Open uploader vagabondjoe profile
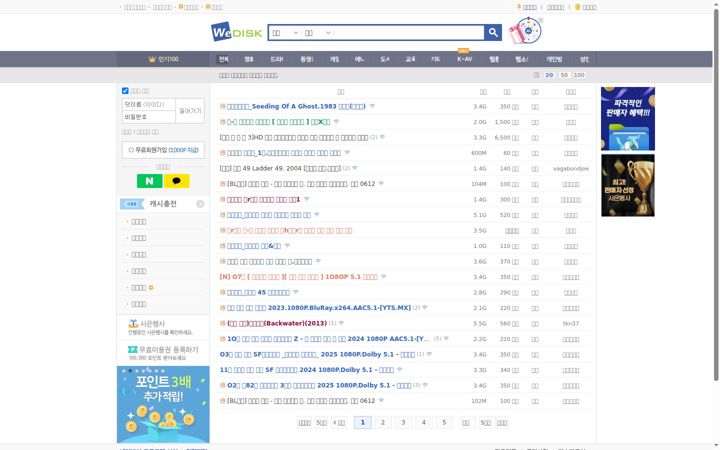720x450 pixels. click(x=571, y=169)
